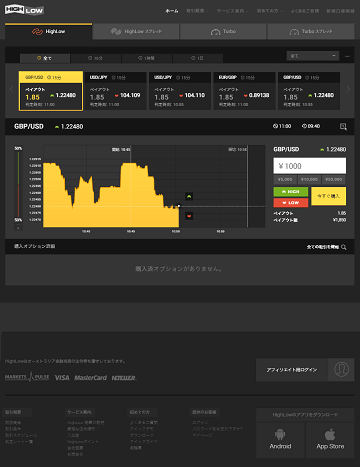Select the HighLow trading mode tab

(x=49, y=31)
